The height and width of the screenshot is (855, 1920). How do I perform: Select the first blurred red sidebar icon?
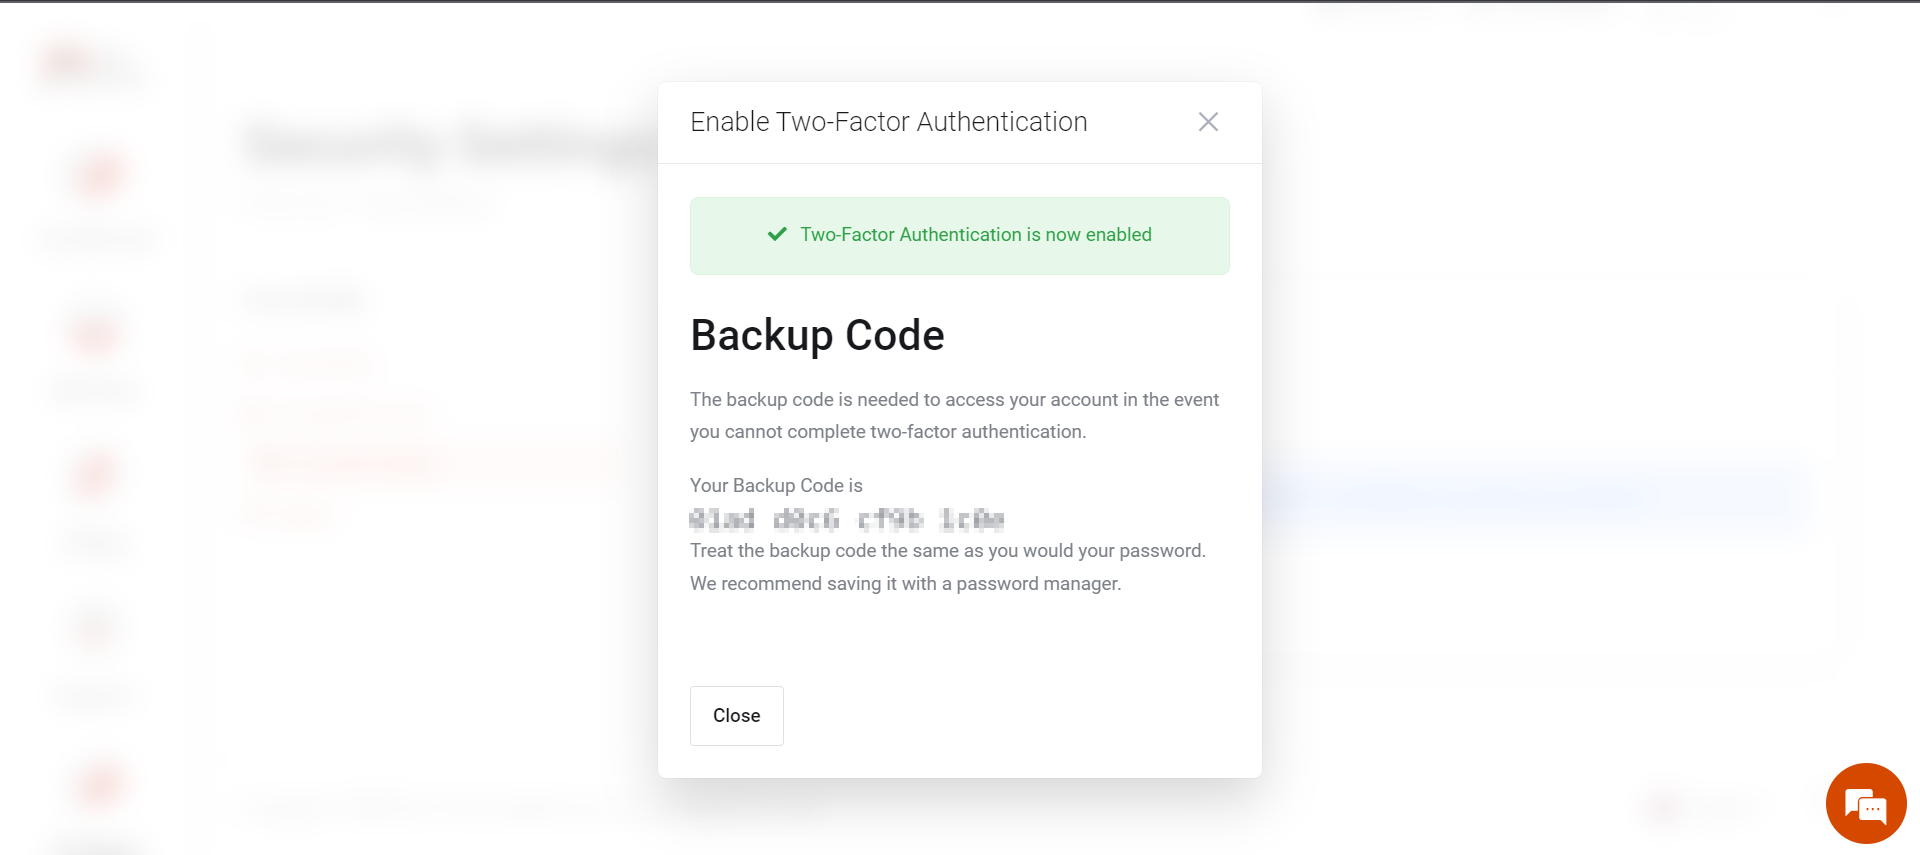[x=99, y=176]
